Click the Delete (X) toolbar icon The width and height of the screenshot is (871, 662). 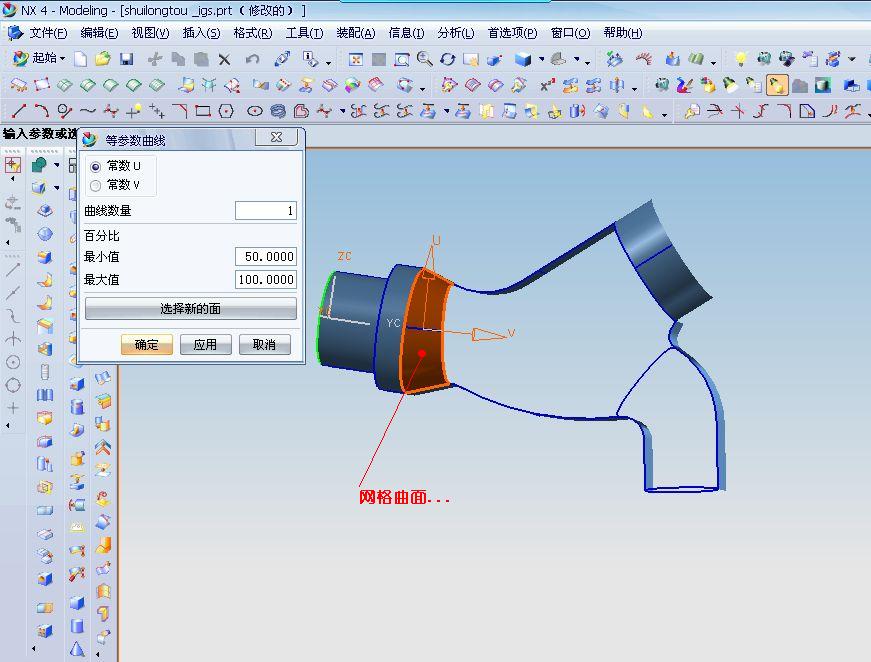[224, 59]
